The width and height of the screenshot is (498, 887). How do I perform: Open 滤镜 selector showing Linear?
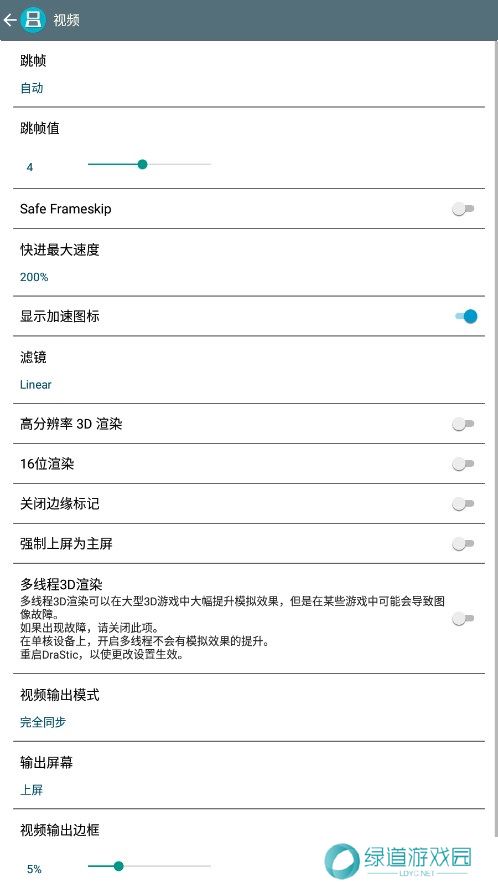coord(249,370)
